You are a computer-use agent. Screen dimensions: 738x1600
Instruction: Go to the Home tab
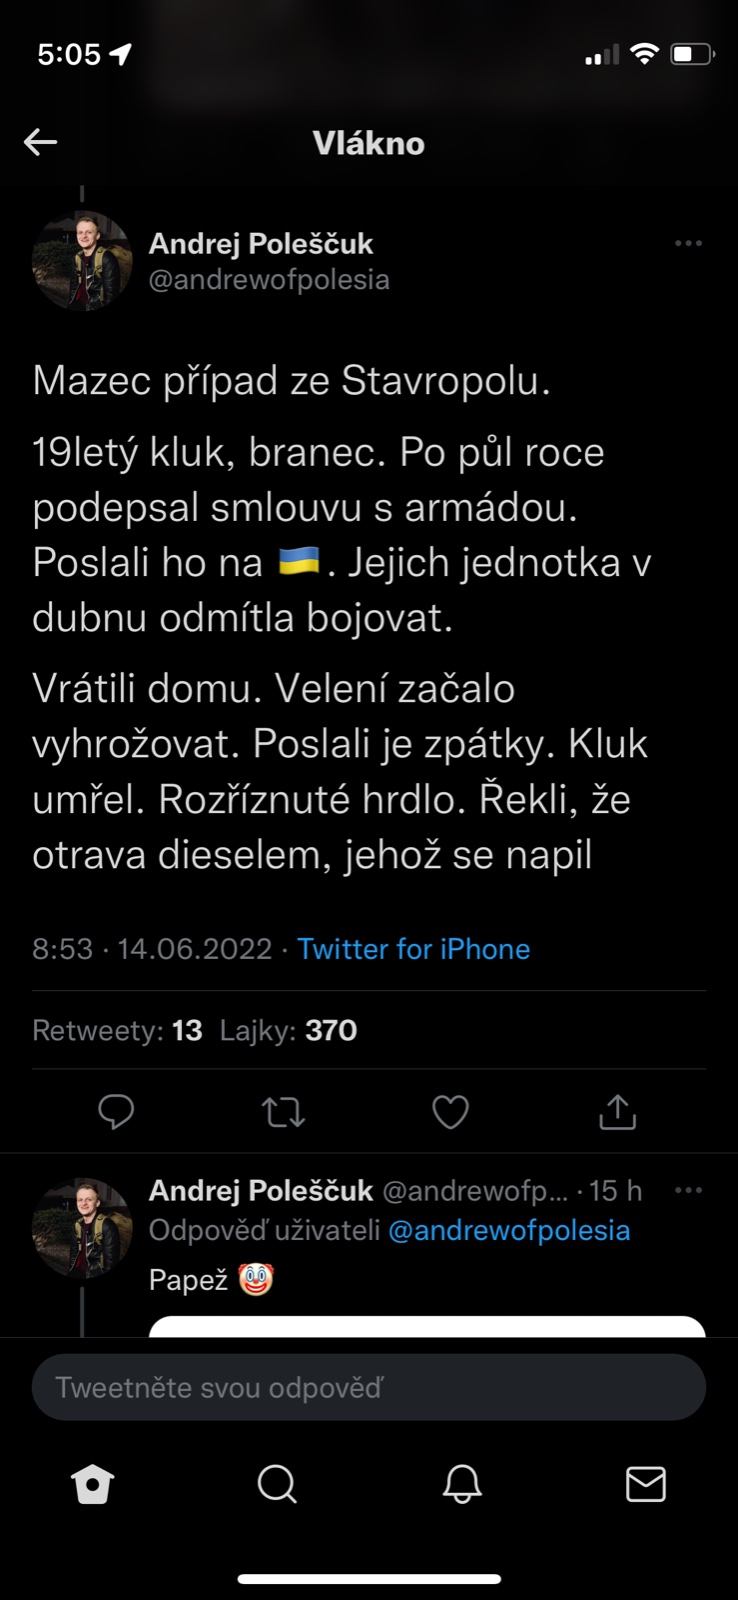[93, 1485]
